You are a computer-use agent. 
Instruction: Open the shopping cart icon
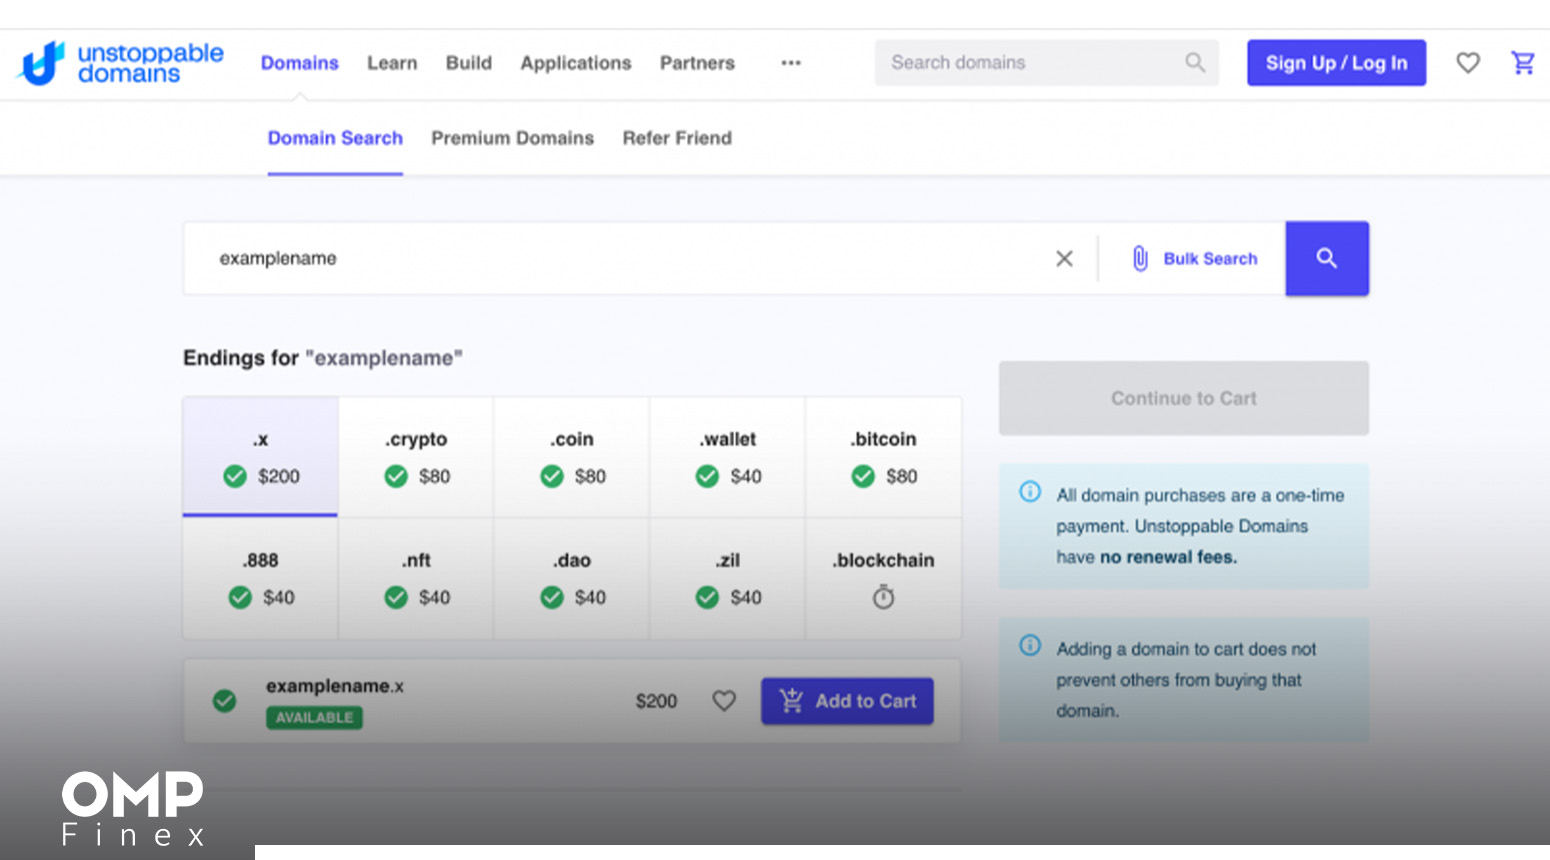(1522, 63)
